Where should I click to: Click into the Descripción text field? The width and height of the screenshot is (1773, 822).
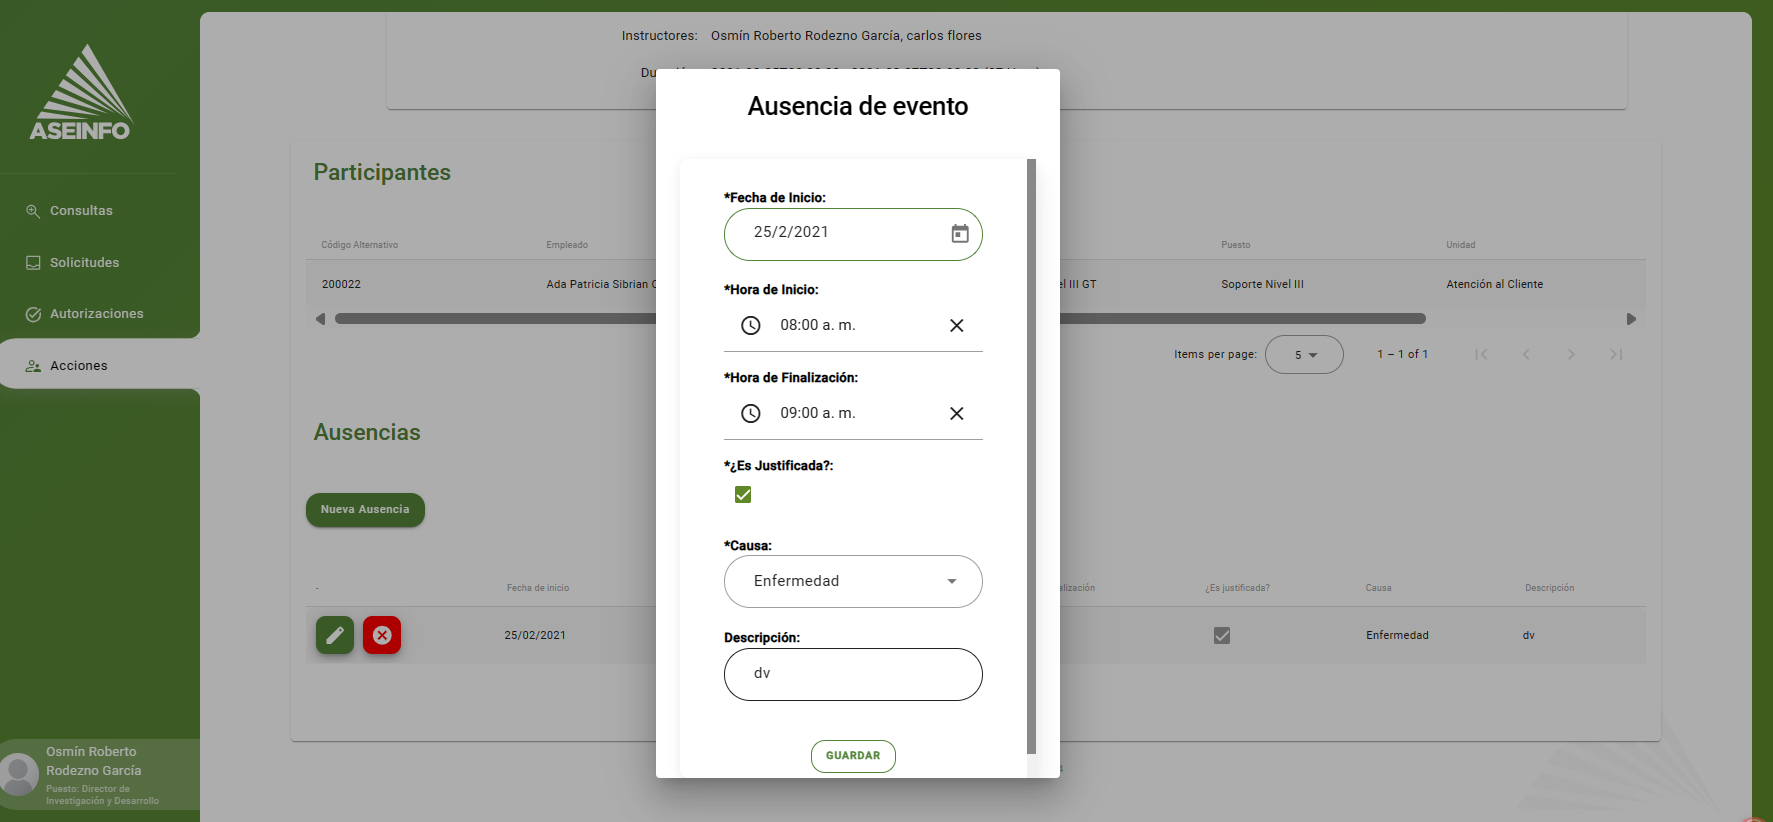(x=852, y=674)
